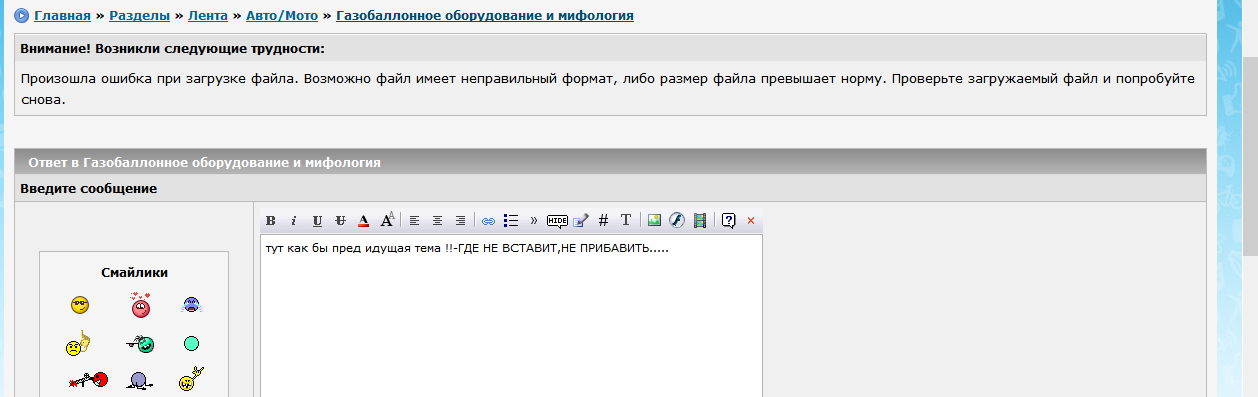Click the red X icon in editor toolbar
Screen dimensions: 1258x397
751,220
